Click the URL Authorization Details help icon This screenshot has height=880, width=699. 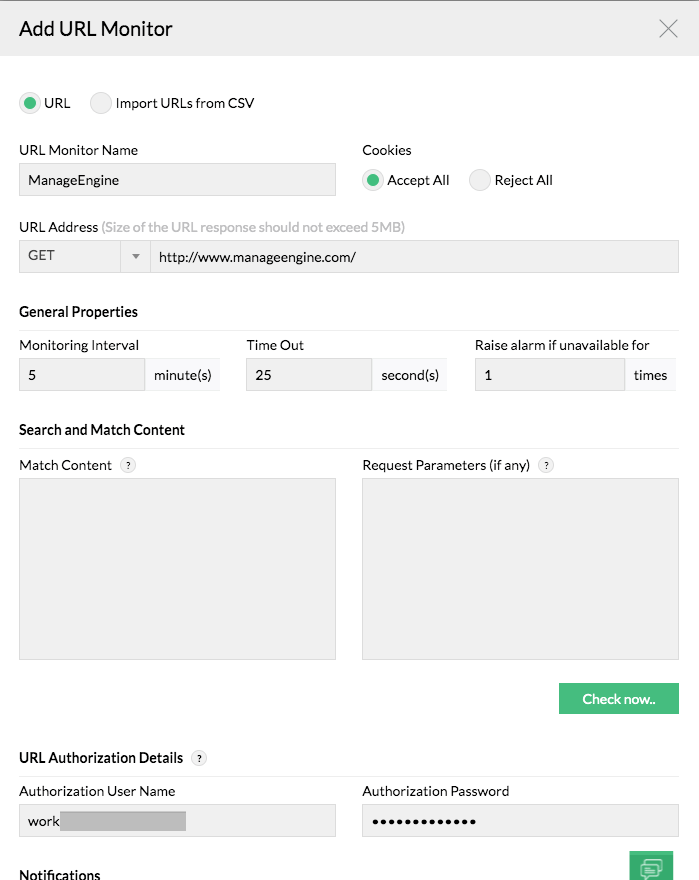click(199, 758)
